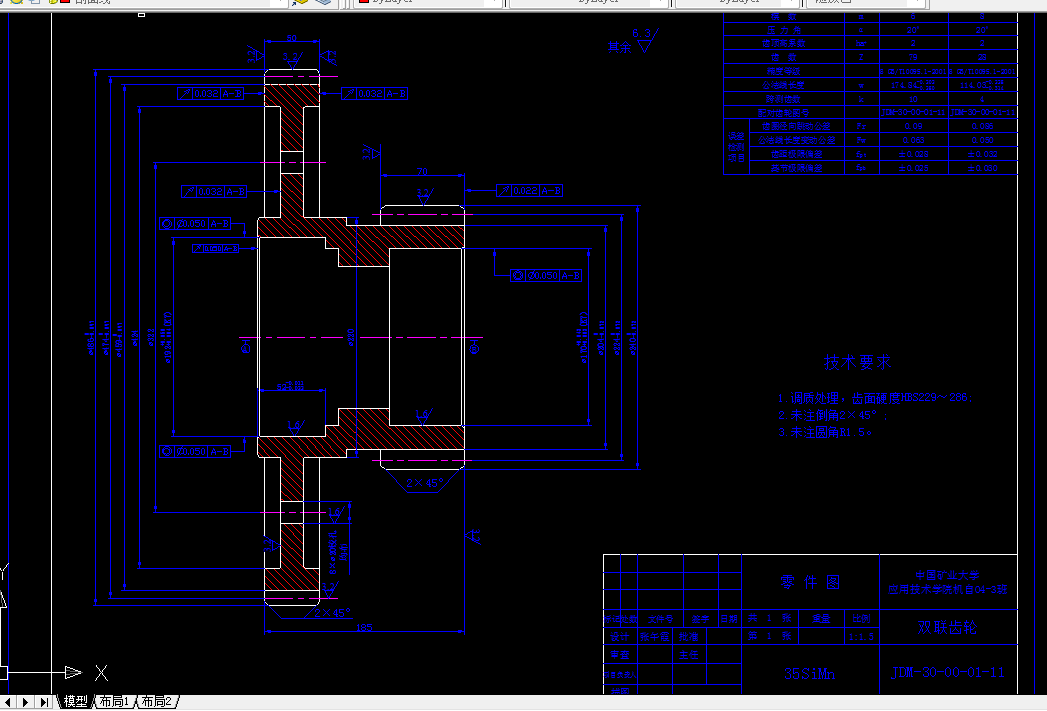Select the ±0.028 value in gear table

(913, 154)
